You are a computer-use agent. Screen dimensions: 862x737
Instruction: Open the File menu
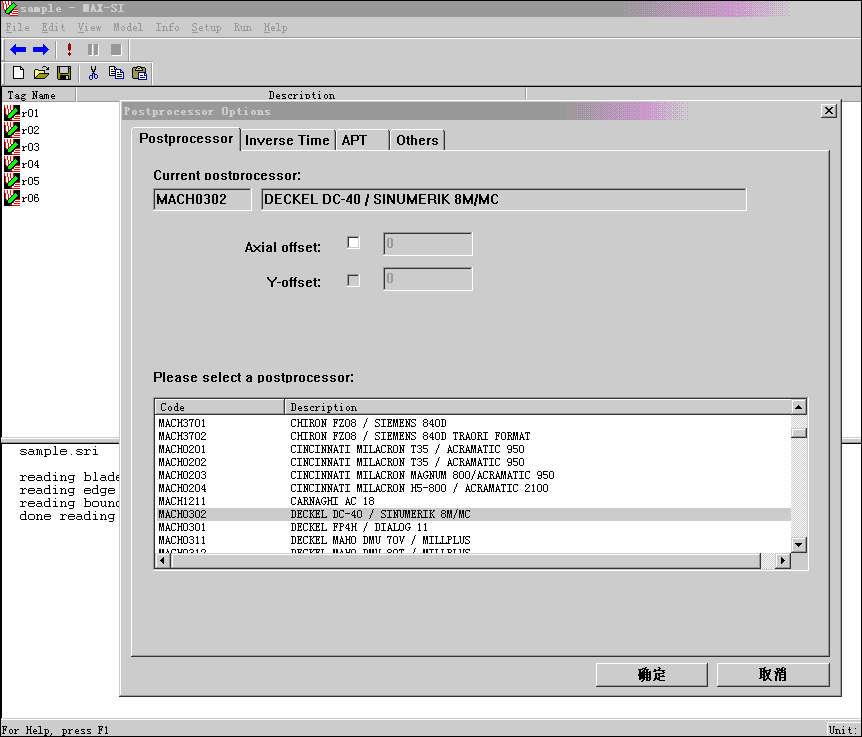click(18, 27)
